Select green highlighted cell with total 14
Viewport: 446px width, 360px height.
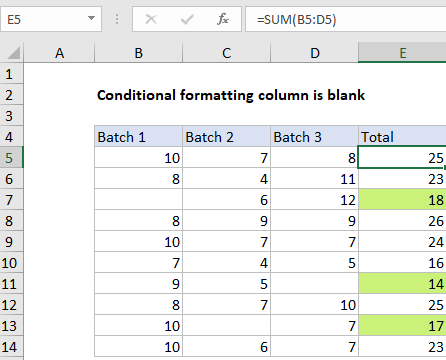pos(402,284)
